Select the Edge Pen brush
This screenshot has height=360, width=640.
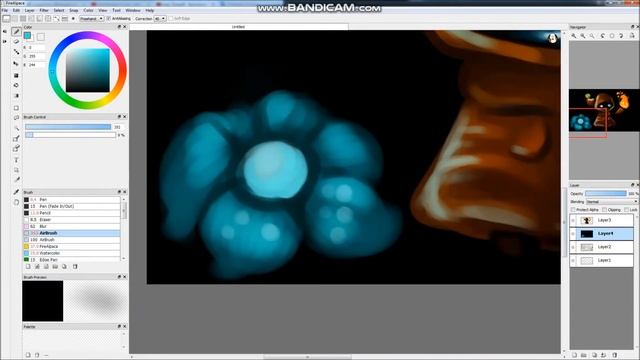tap(72, 260)
